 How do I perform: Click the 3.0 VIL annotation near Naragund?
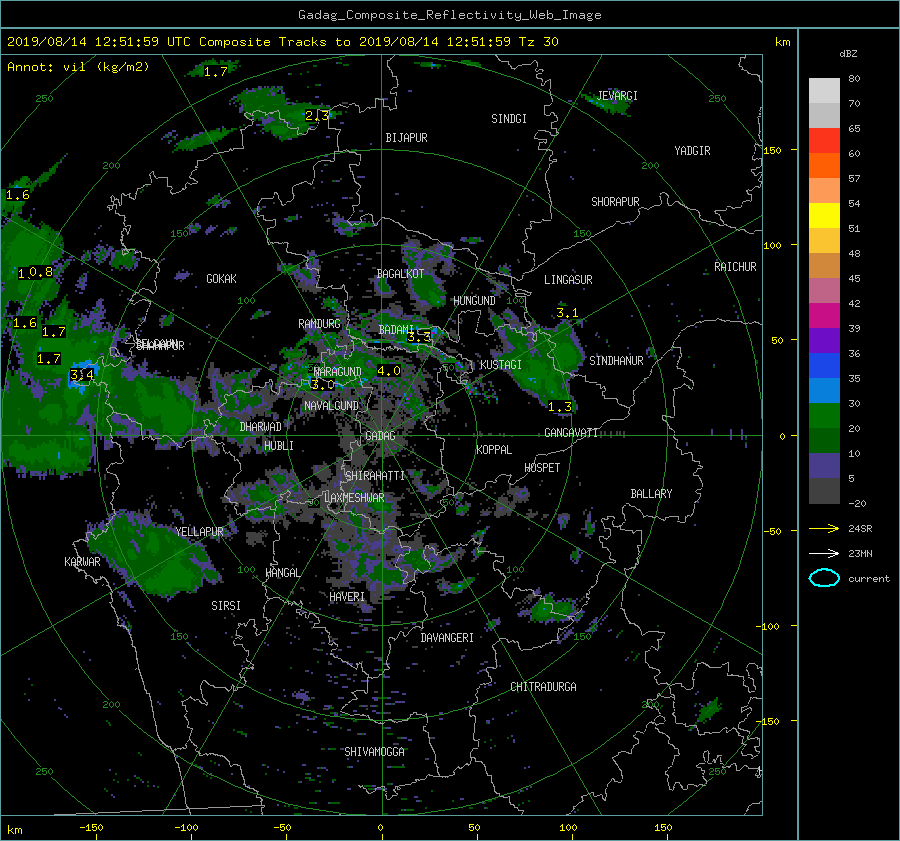[x=323, y=385]
